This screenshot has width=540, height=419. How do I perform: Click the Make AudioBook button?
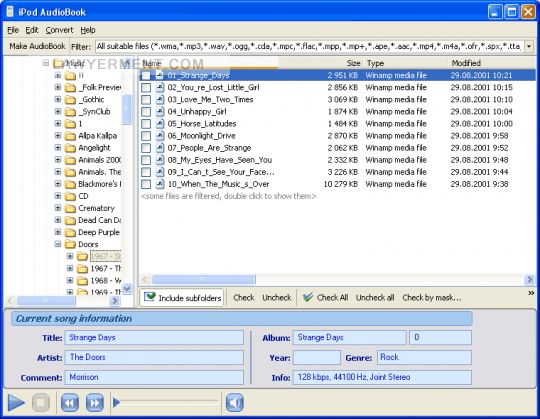pos(37,46)
